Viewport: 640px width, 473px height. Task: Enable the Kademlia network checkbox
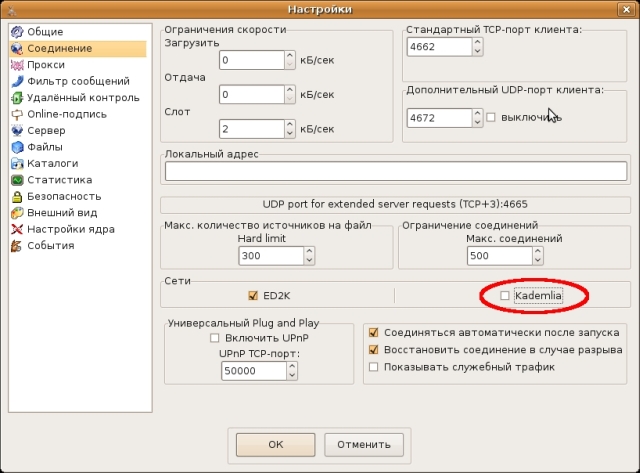pyautogui.click(x=505, y=296)
